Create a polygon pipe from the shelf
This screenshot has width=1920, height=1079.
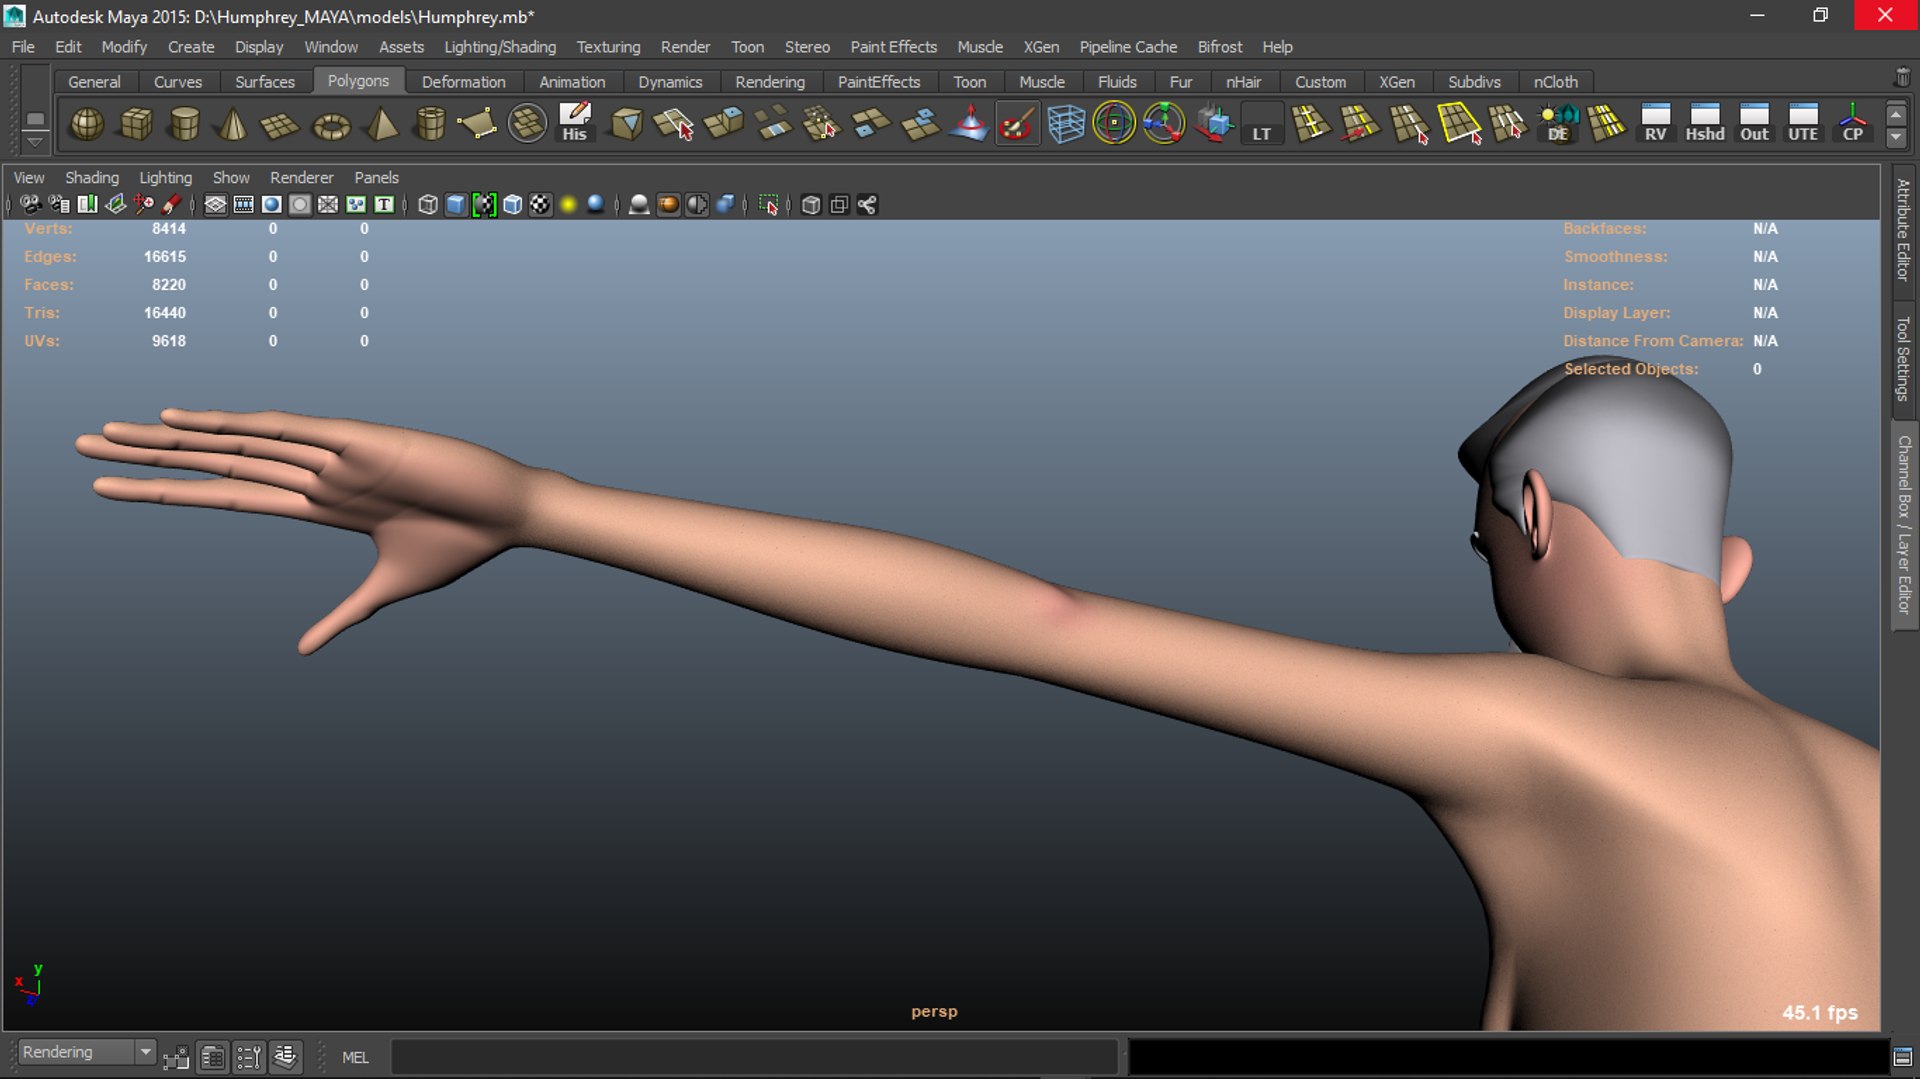click(430, 124)
